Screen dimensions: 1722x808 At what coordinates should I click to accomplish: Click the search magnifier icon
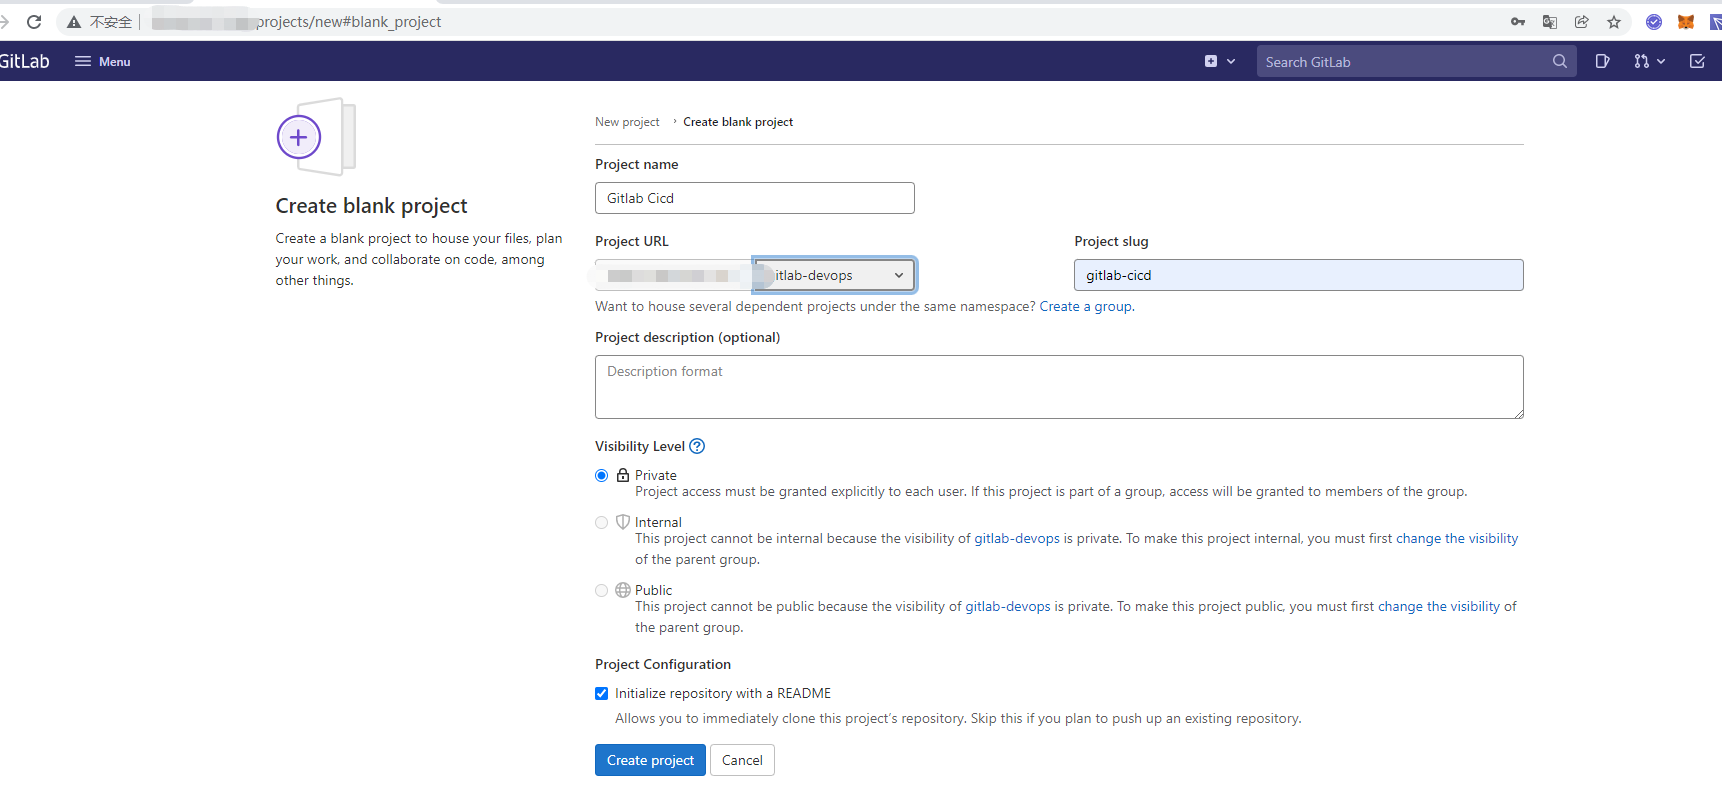pyautogui.click(x=1560, y=61)
